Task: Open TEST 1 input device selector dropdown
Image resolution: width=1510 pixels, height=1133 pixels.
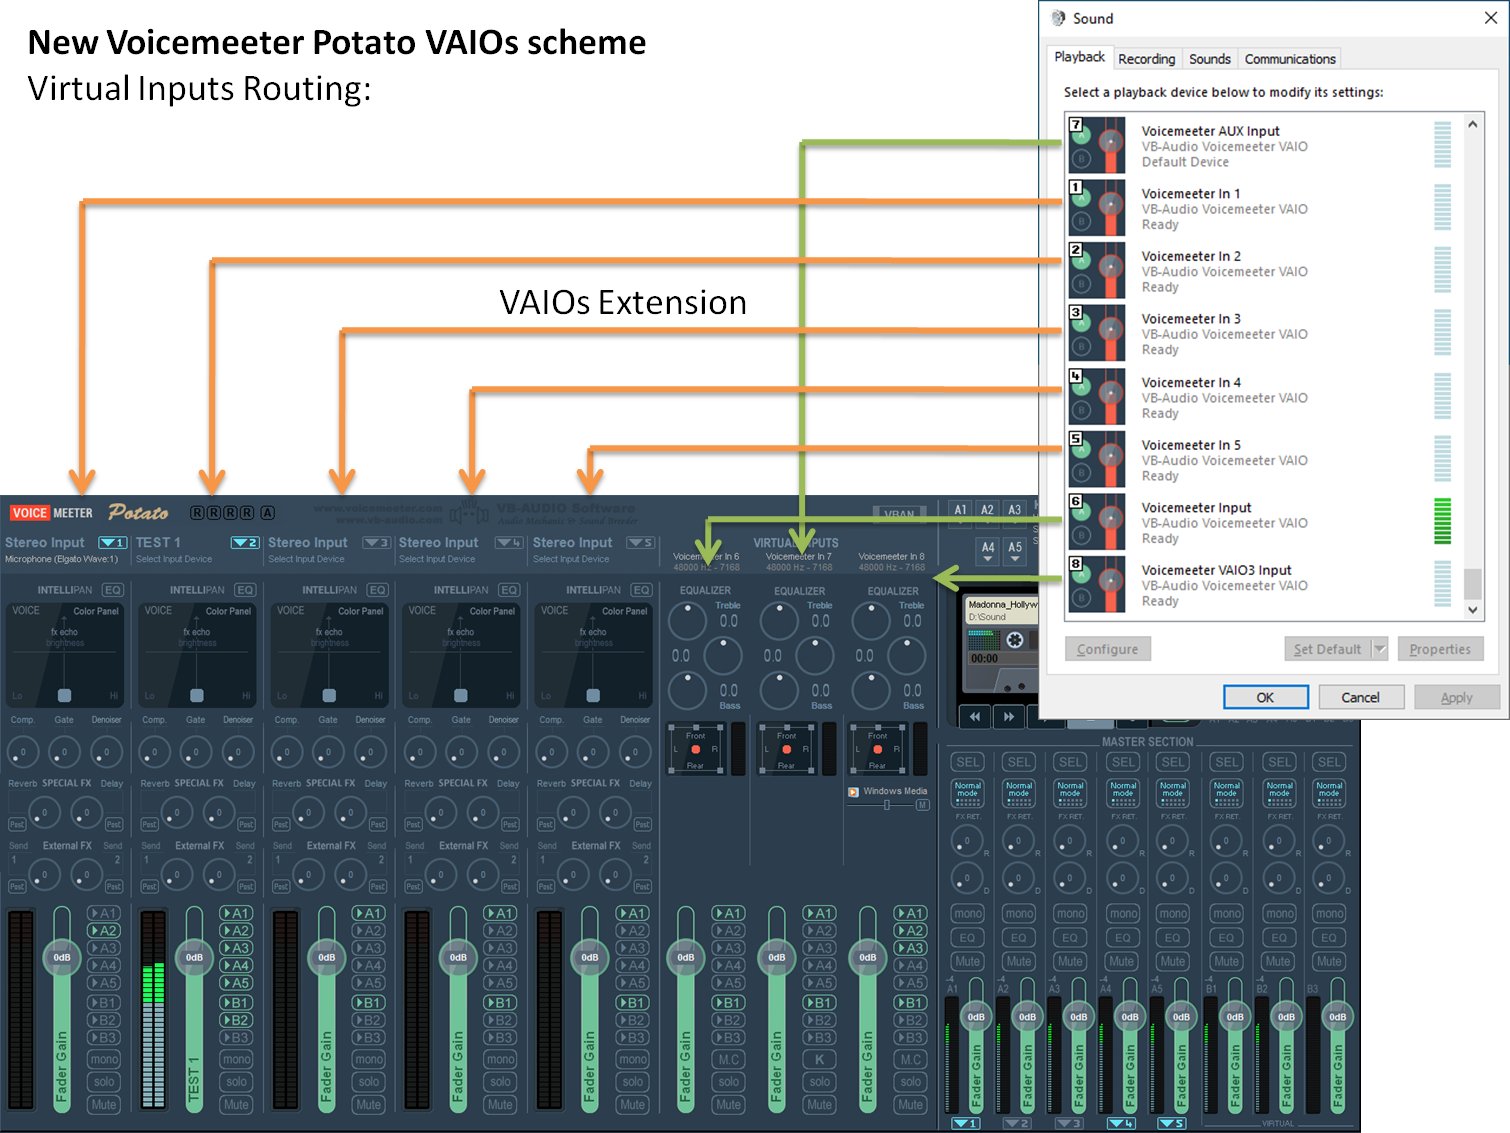Action: pos(245,543)
